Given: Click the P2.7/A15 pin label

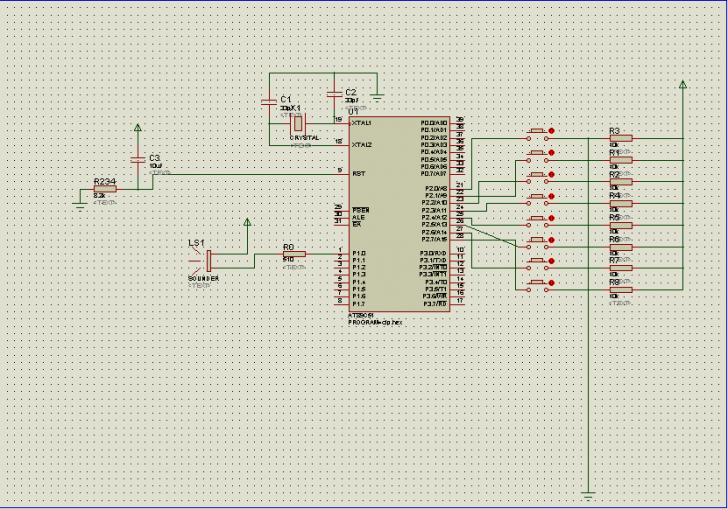Looking at the screenshot, I should tap(435, 240).
